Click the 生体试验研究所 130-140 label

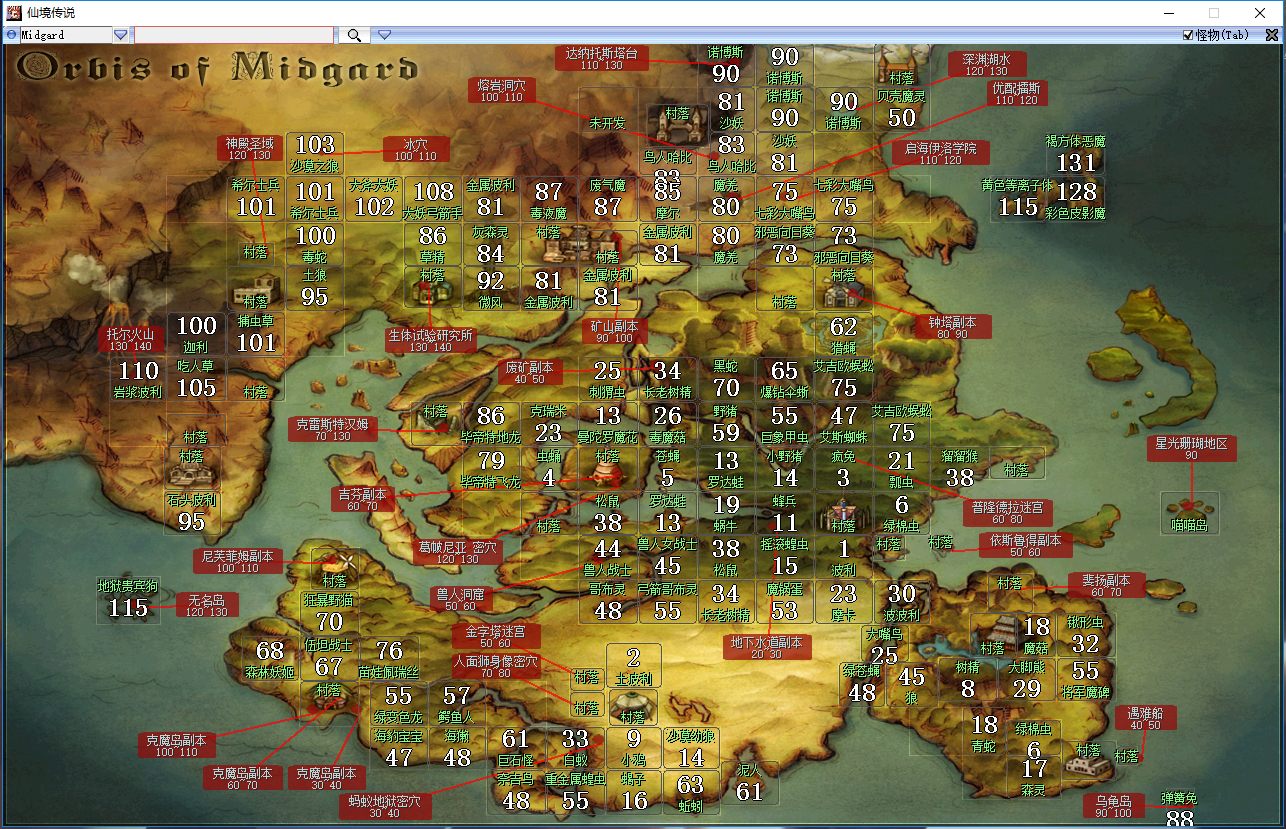tap(431, 340)
